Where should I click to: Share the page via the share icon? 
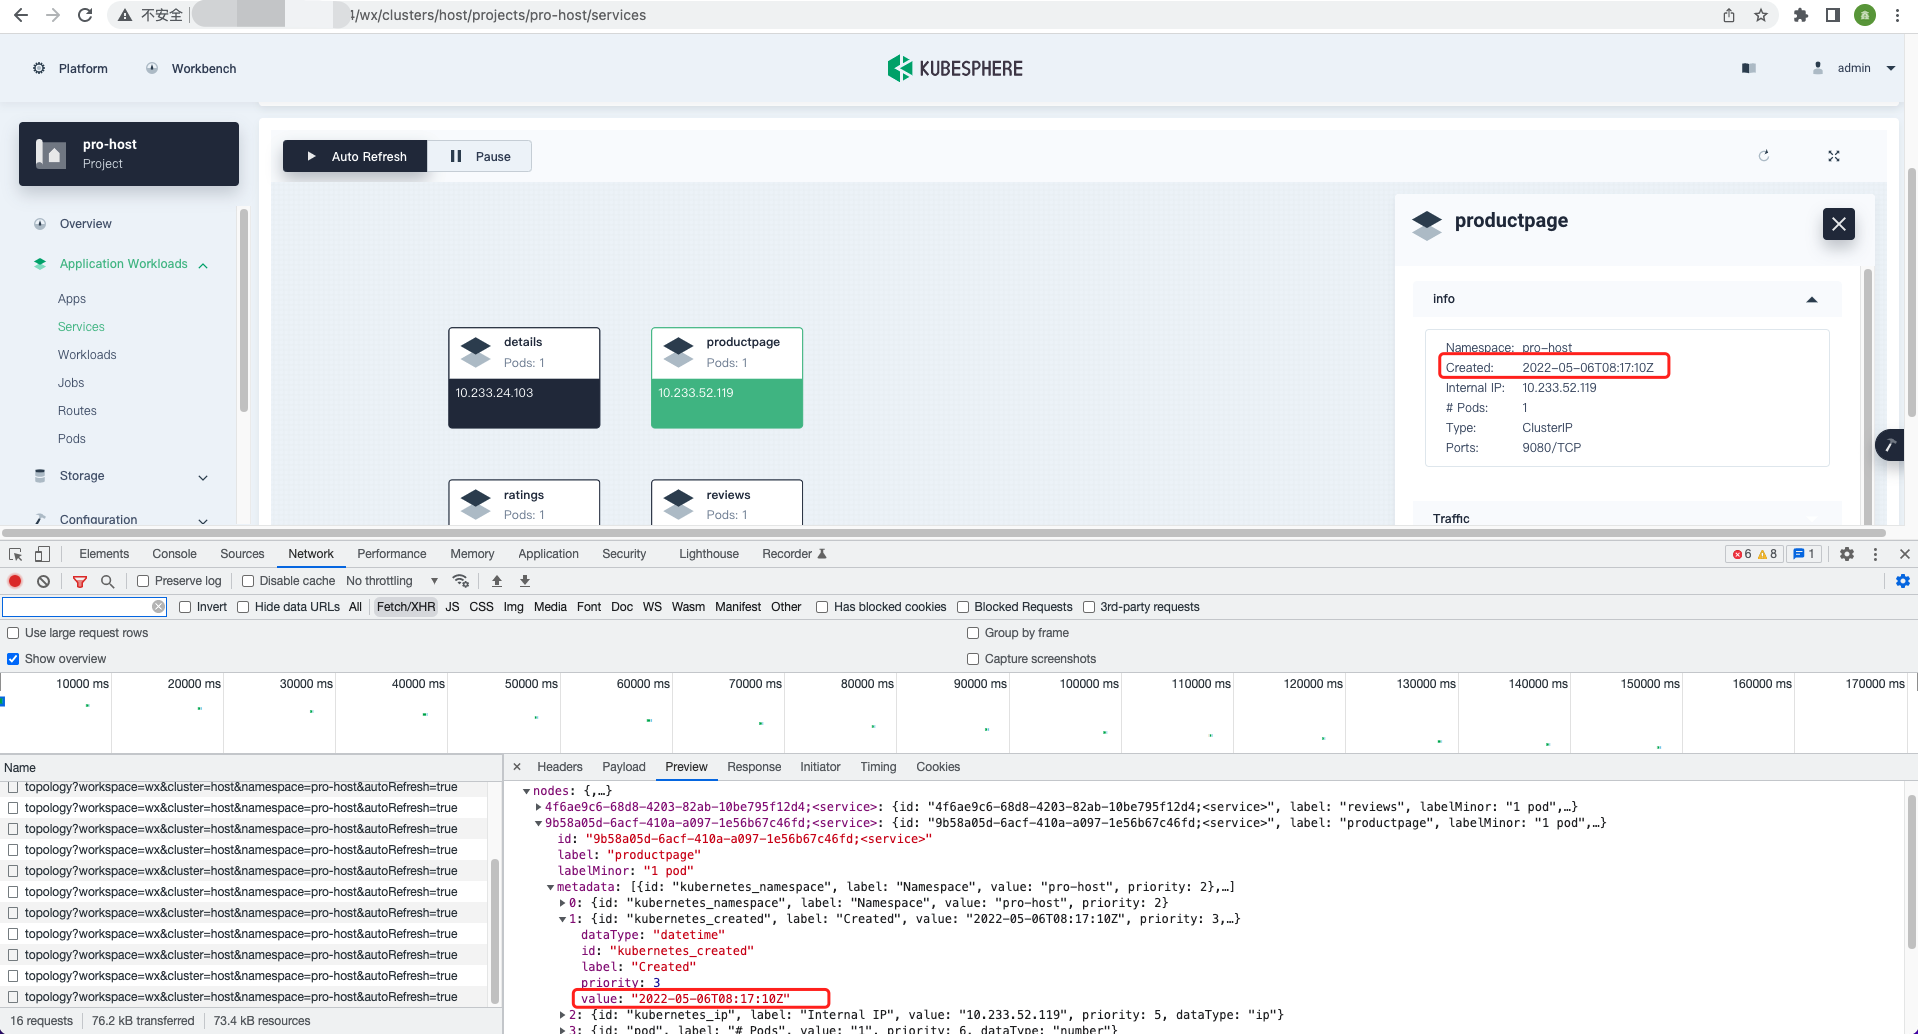click(x=1729, y=15)
